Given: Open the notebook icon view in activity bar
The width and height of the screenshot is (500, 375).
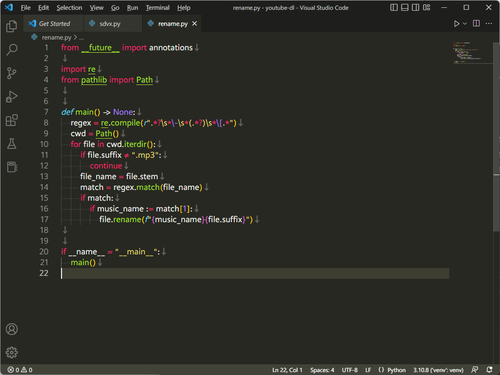Looking at the screenshot, I should click(12, 167).
